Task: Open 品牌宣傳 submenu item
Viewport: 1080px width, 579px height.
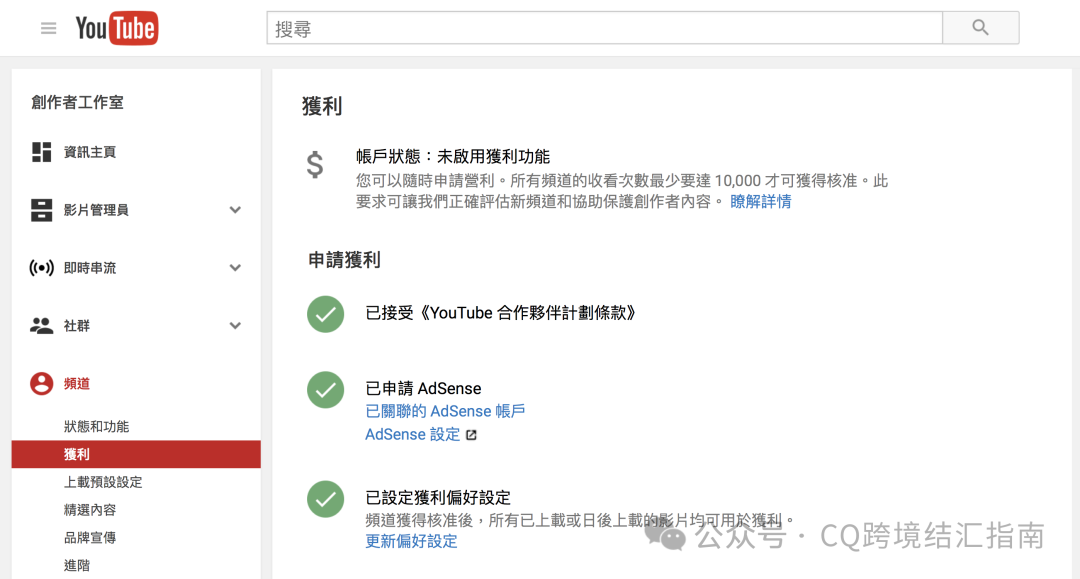Action: [x=90, y=537]
